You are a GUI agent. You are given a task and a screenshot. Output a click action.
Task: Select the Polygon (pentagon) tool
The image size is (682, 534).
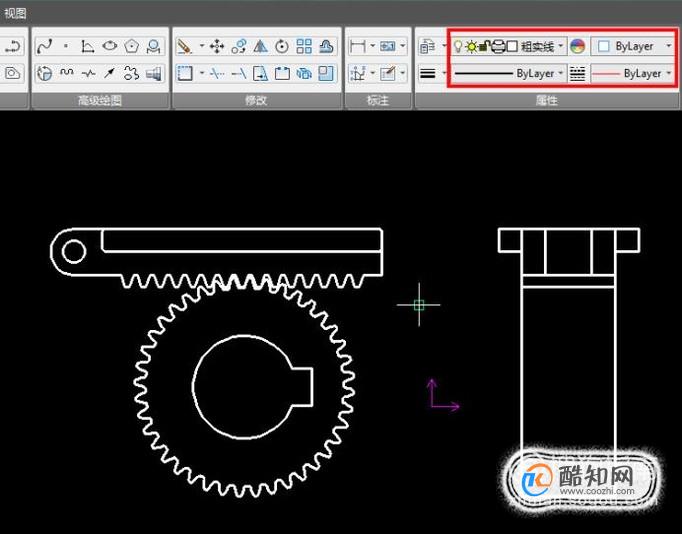131,46
